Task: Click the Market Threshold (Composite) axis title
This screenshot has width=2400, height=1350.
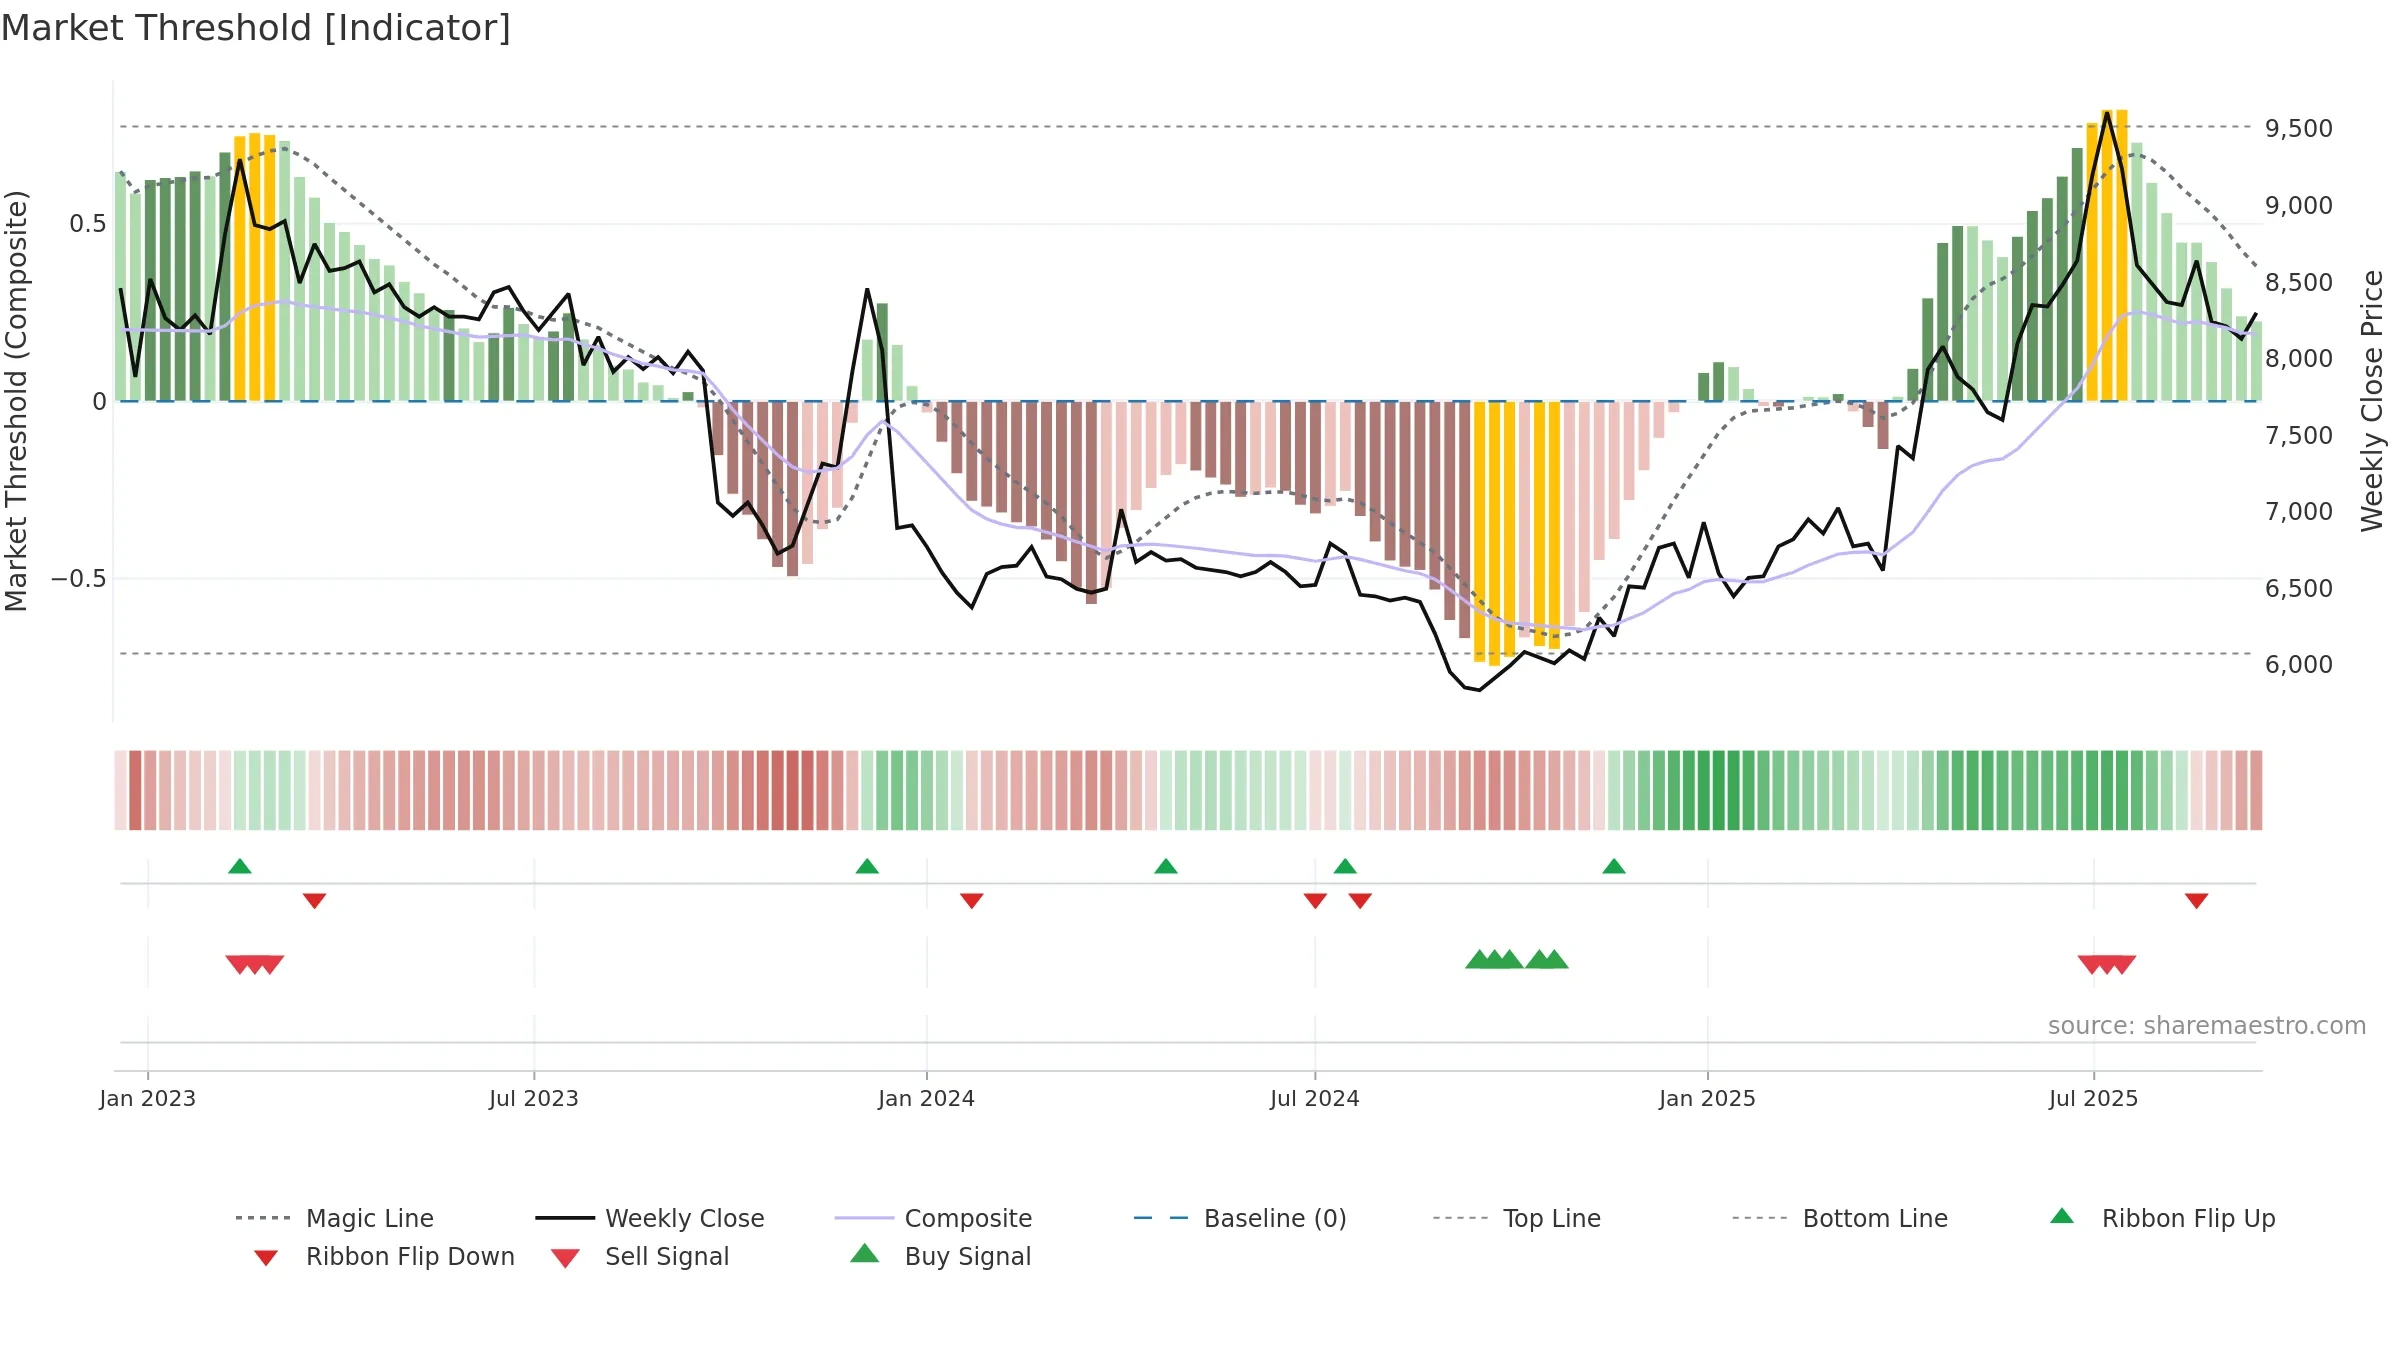Action: tap(16, 400)
